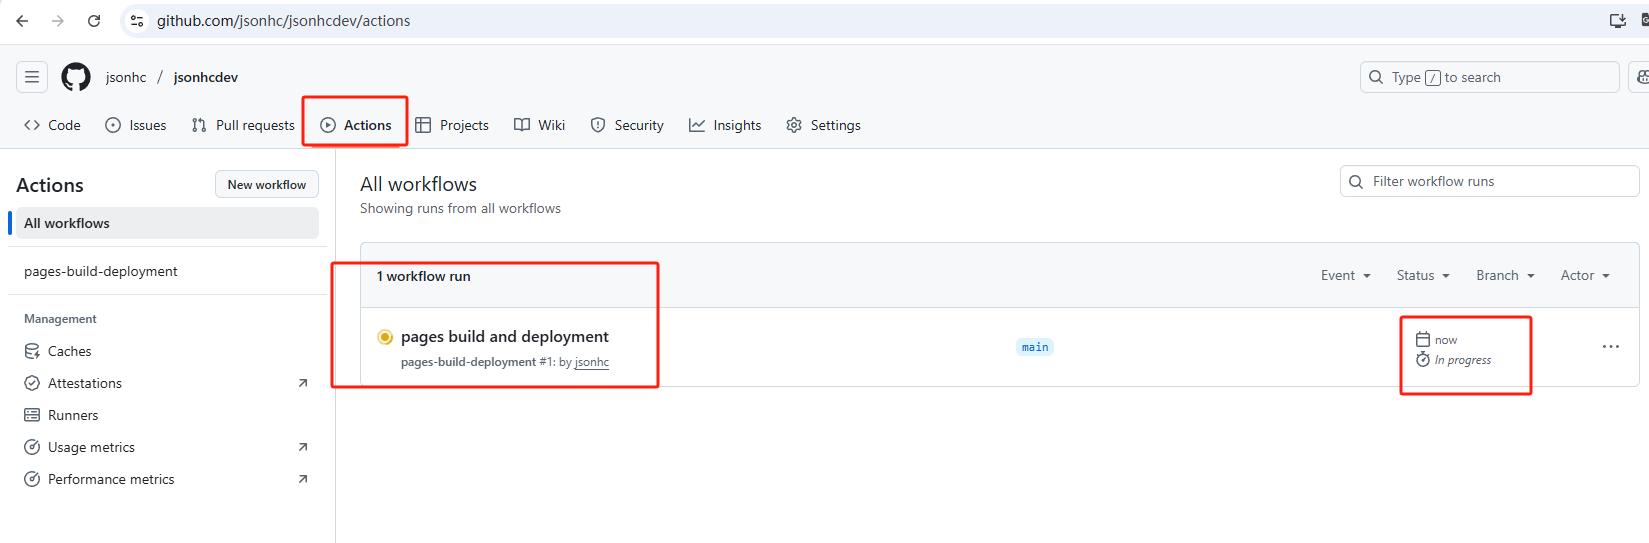Focus the Filter workflow runs field

click(1489, 181)
